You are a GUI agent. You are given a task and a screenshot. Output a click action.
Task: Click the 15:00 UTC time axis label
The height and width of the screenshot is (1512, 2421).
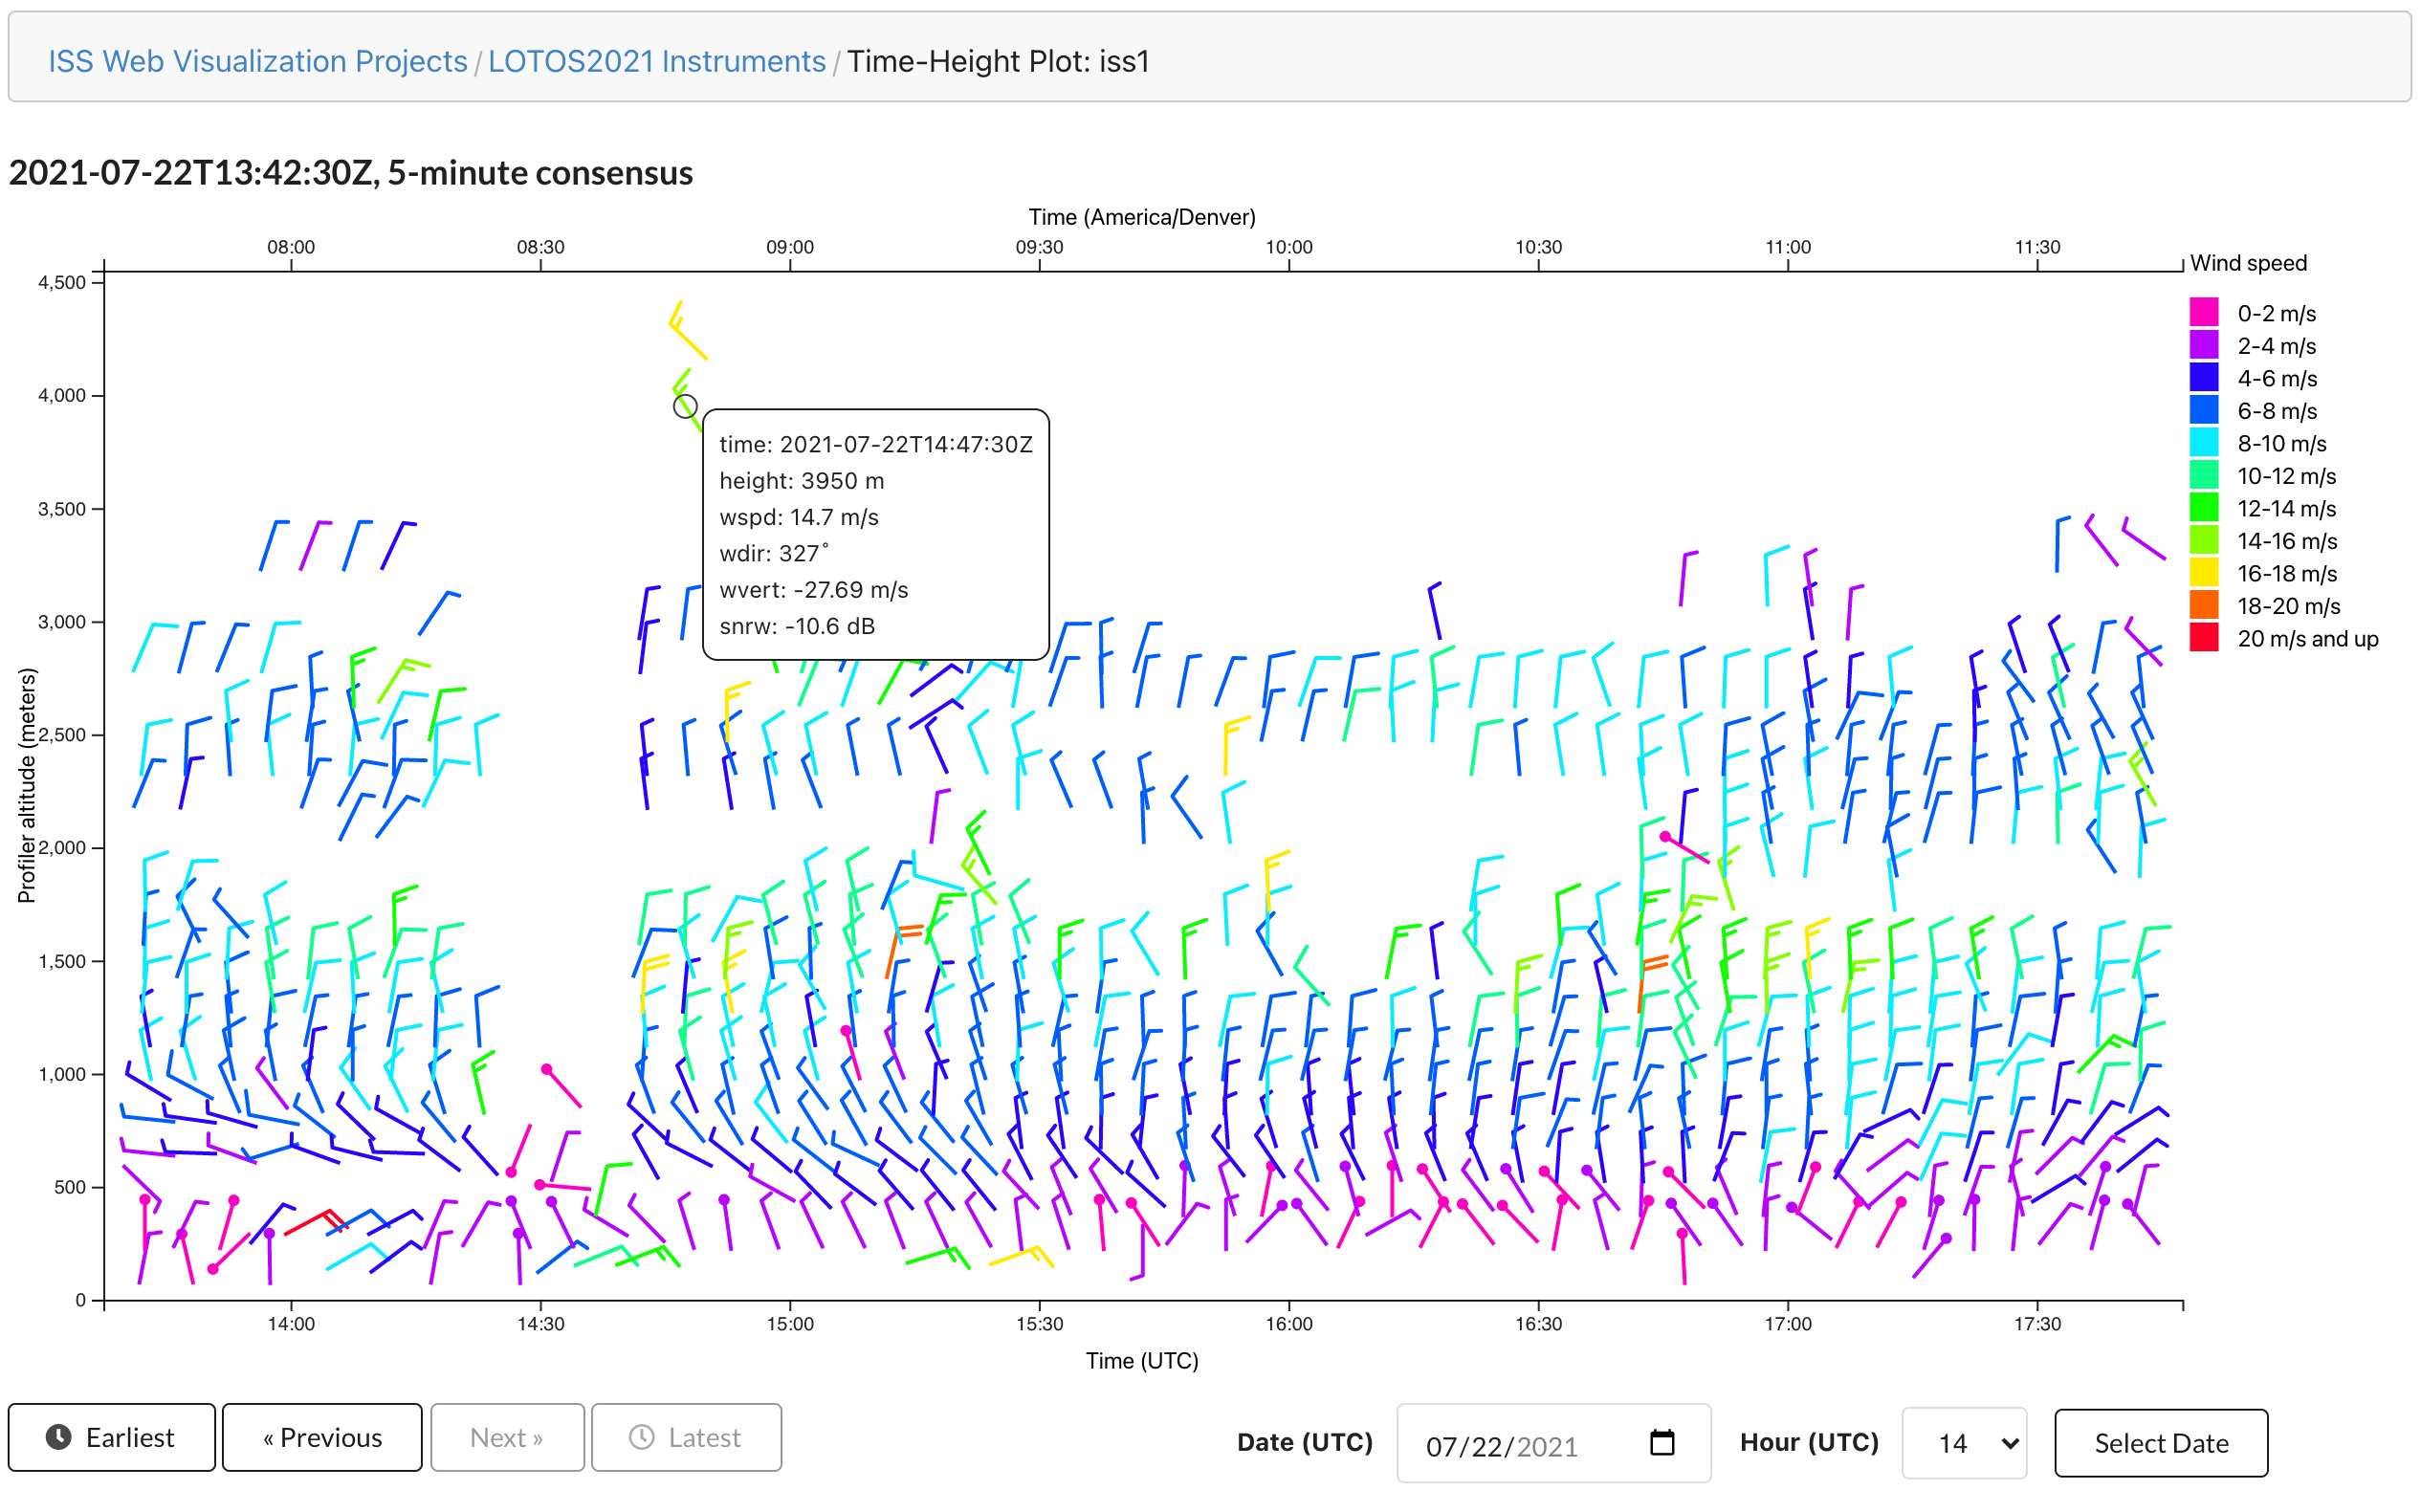[790, 1324]
